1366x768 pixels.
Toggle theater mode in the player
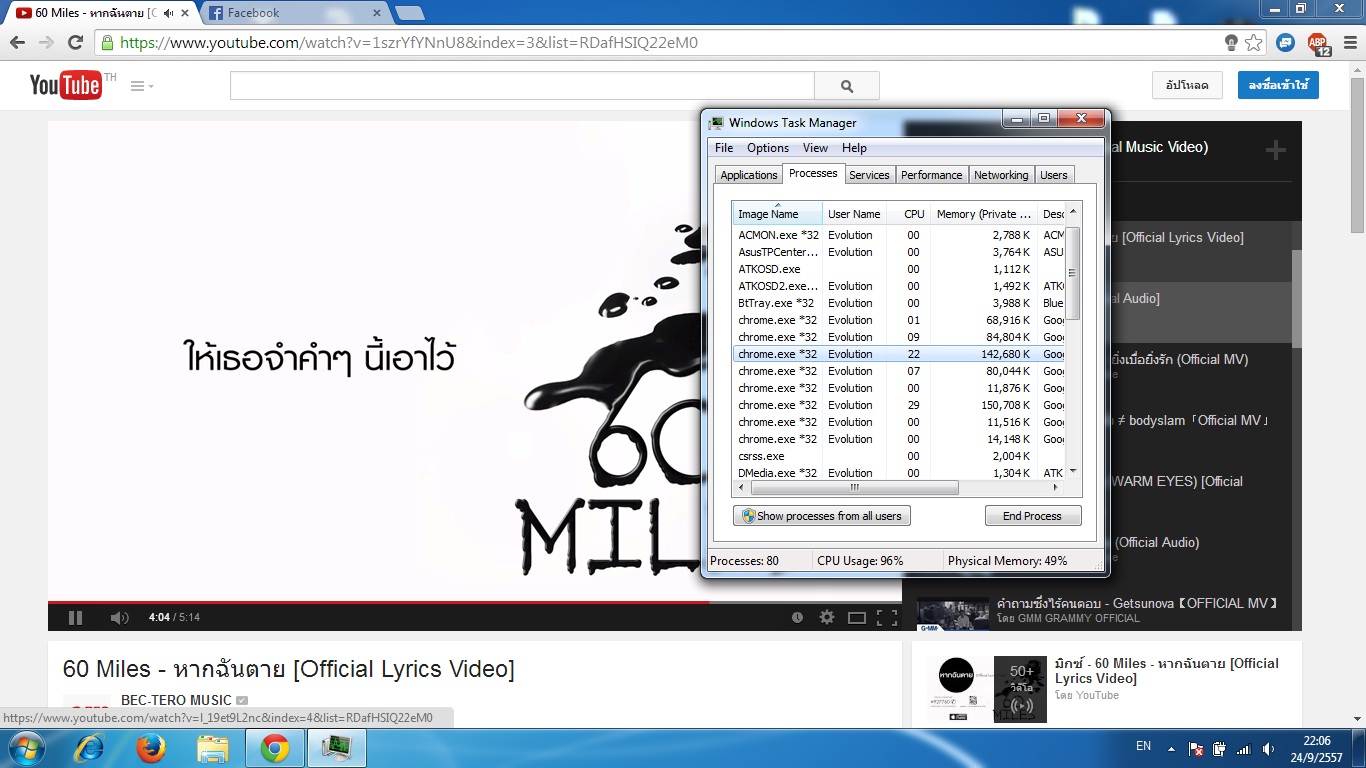[856, 617]
